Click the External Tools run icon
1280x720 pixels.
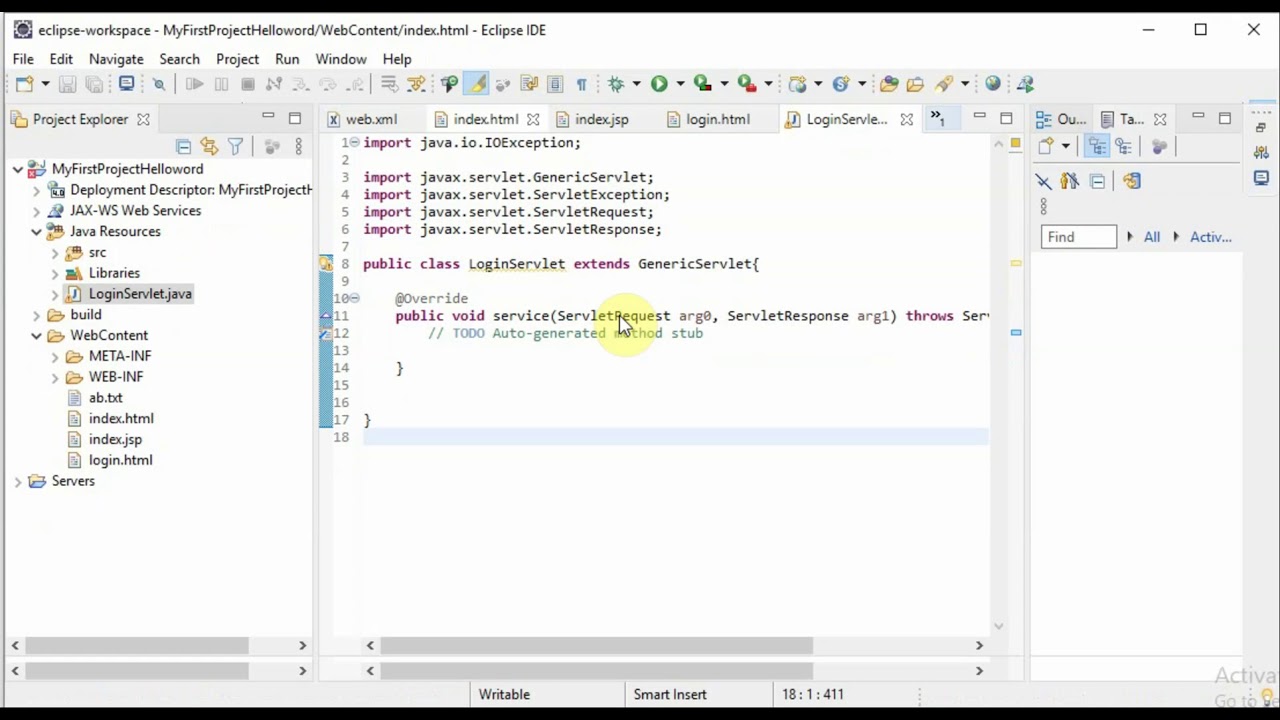click(x=747, y=84)
